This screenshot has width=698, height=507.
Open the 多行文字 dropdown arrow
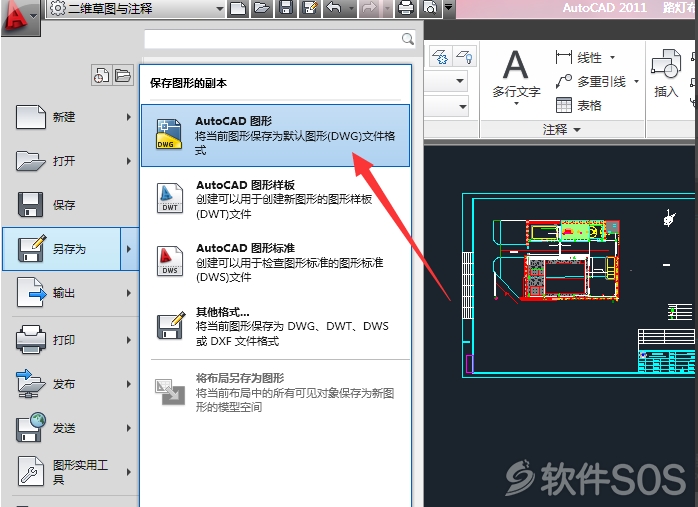click(x=516, y=104)
